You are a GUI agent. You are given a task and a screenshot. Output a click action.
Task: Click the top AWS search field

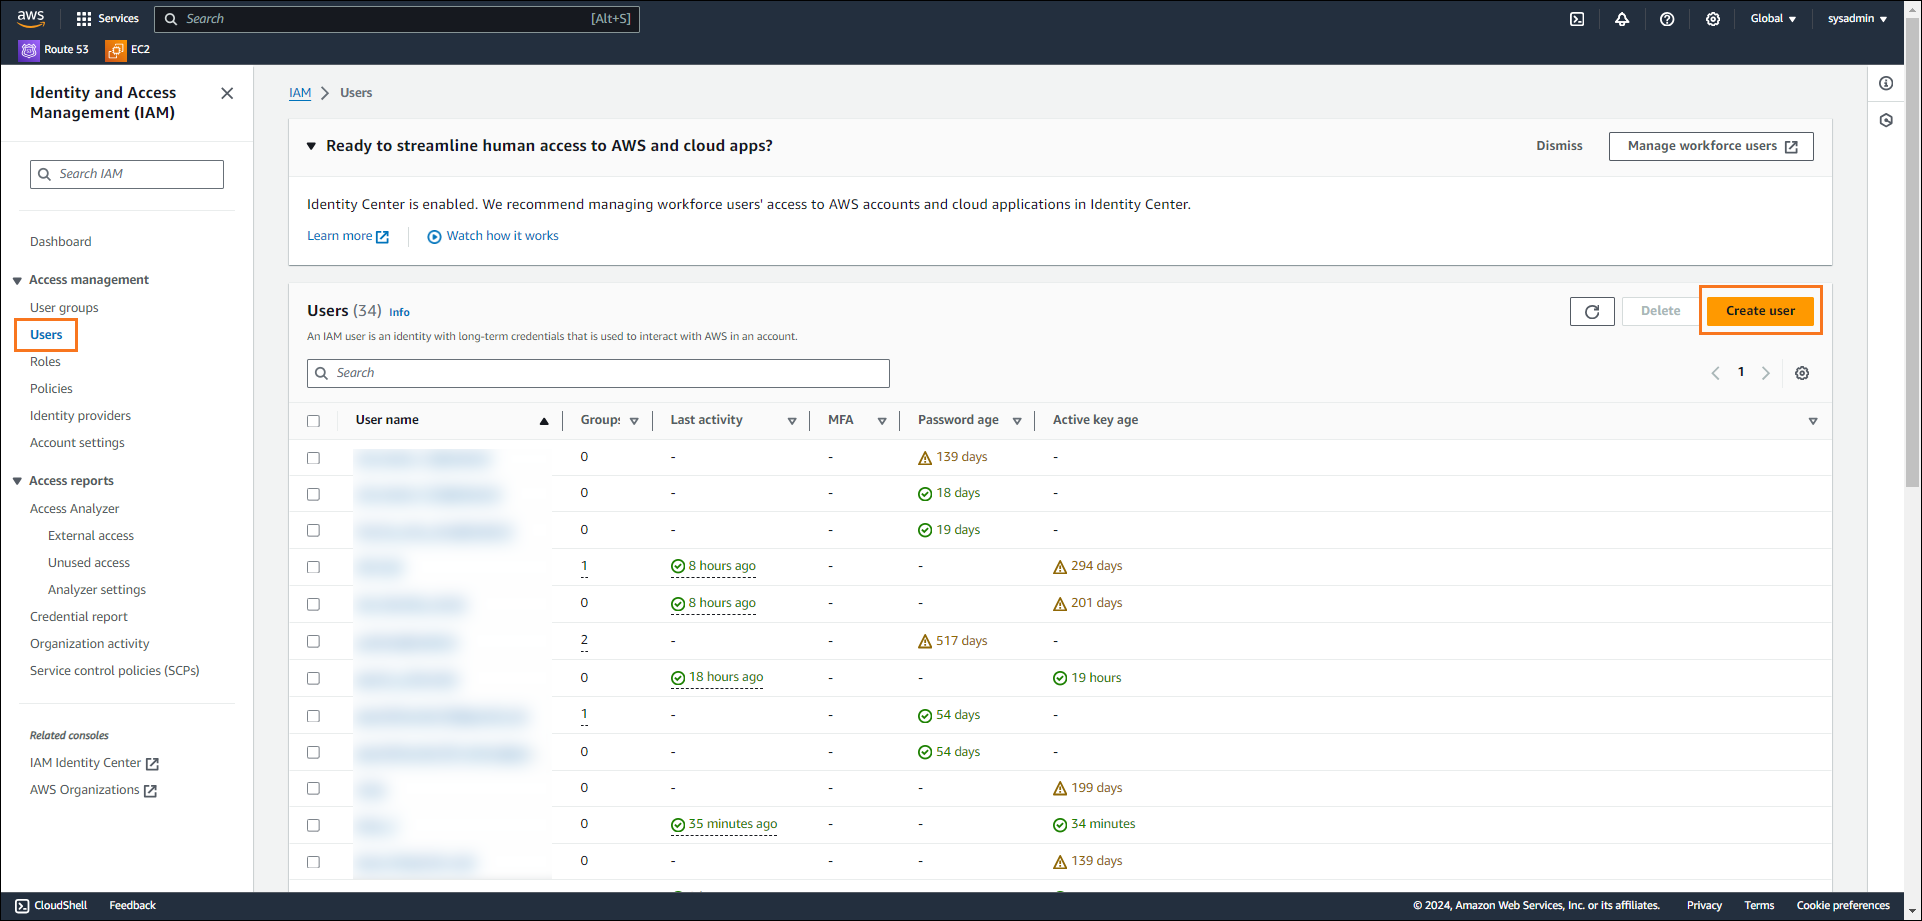(x=397, y=19)
